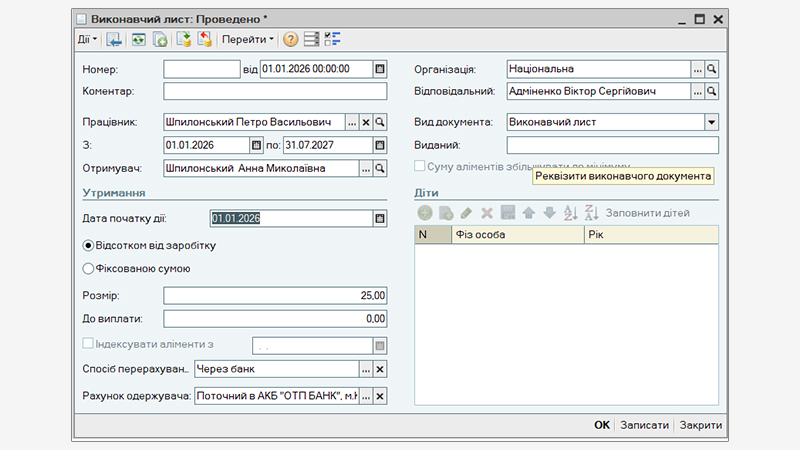Toggle Суму аліментів збільшувати checkbox
Image resolution: width=800 pixels, height=450 pixels.
tap(420, 166)
